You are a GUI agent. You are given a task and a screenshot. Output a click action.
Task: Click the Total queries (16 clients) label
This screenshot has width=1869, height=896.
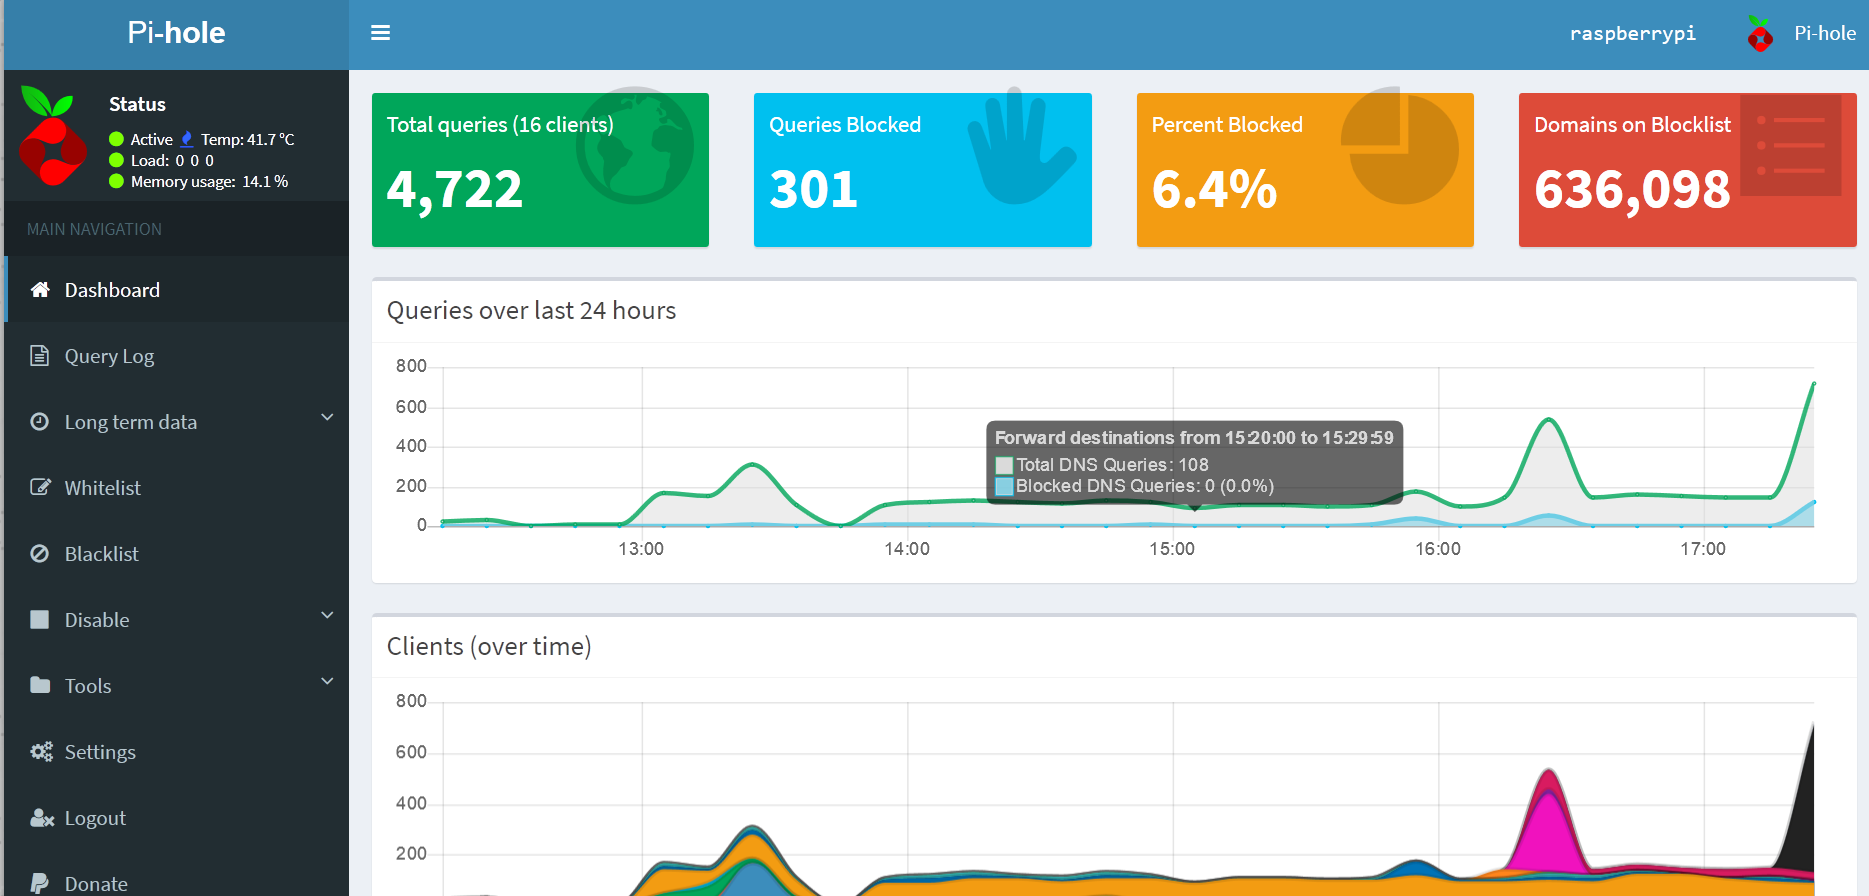point(500,125)
